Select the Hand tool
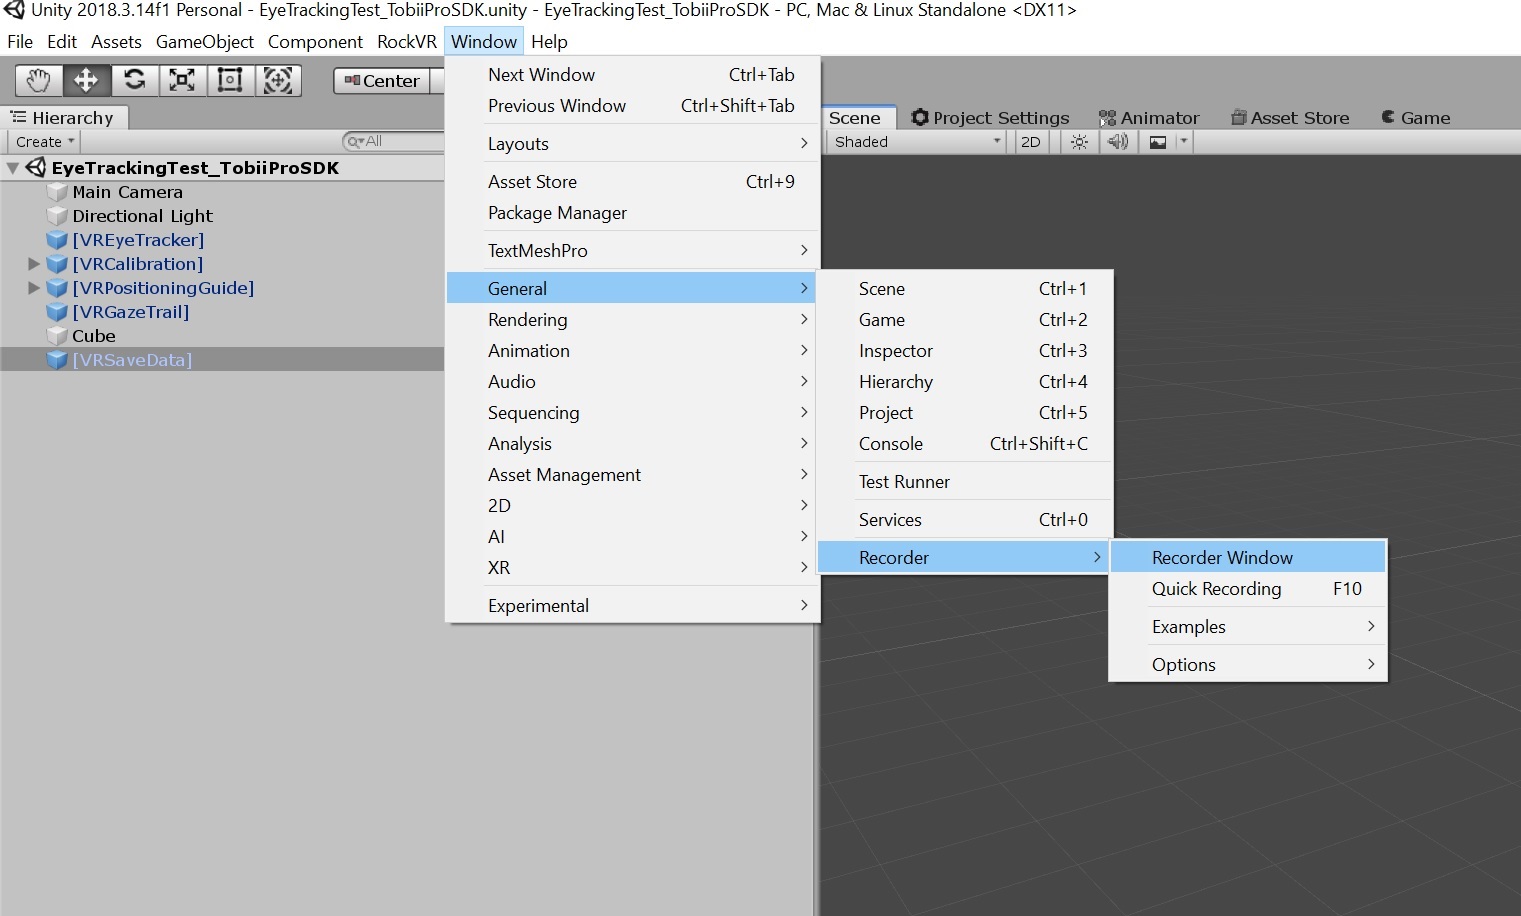1521x916 pixels. pyautogui.click(x=39, y=80)
